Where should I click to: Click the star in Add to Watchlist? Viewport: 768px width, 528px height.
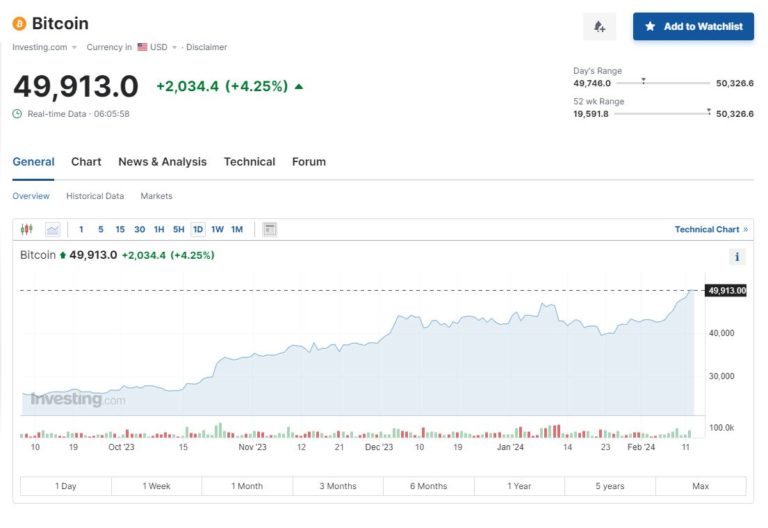(650, 27)
